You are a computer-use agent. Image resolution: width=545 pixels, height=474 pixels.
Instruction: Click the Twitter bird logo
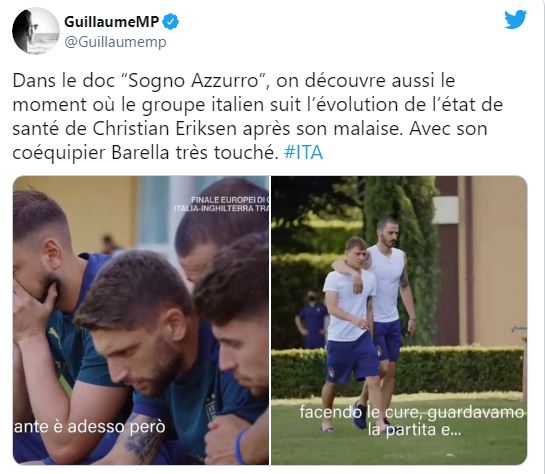515,19
